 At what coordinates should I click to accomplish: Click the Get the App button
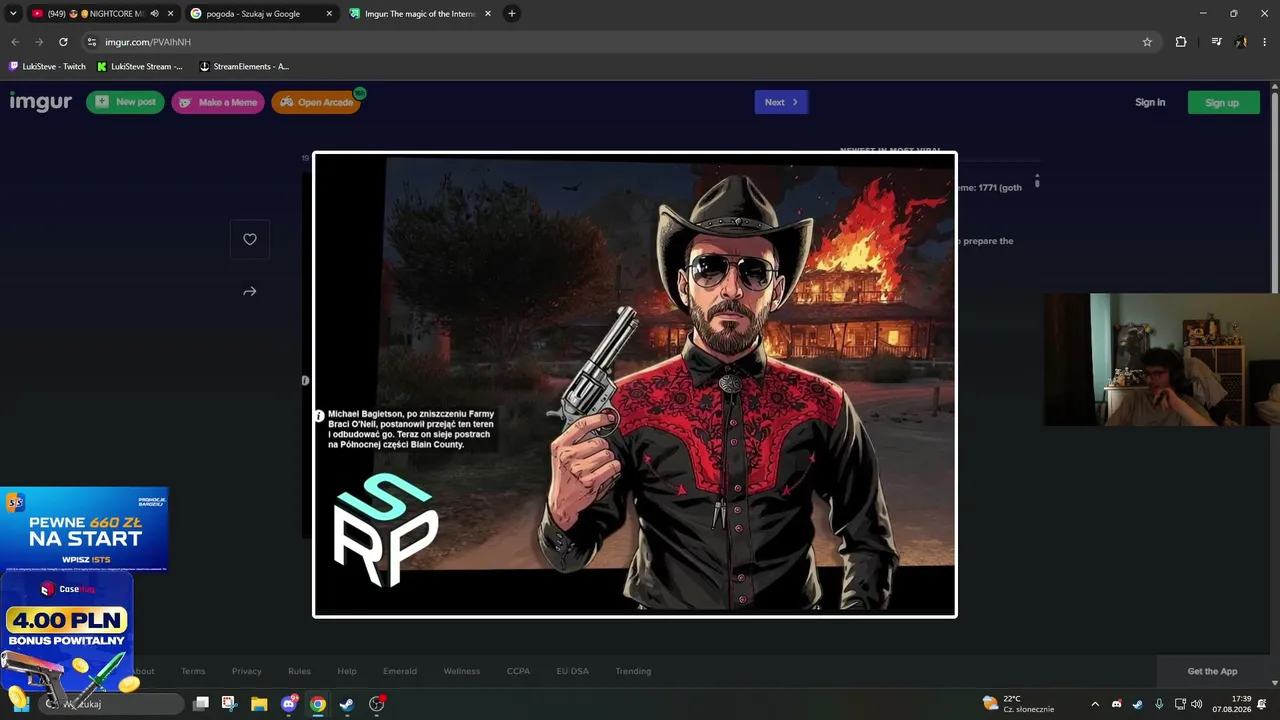click(x=1212, y=671)
